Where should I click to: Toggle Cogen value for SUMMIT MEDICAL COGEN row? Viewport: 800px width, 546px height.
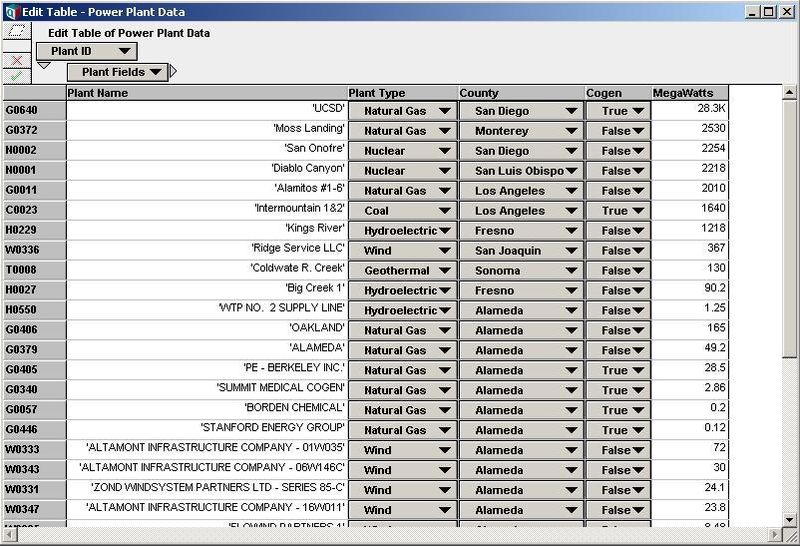[x=618, y=390]
